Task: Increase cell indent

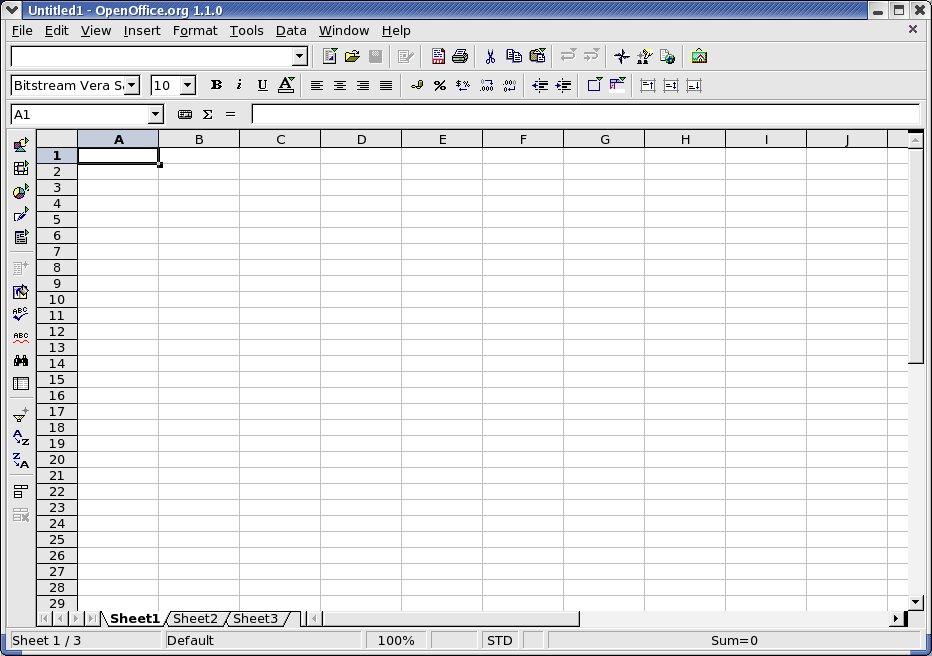Action: 563,85
